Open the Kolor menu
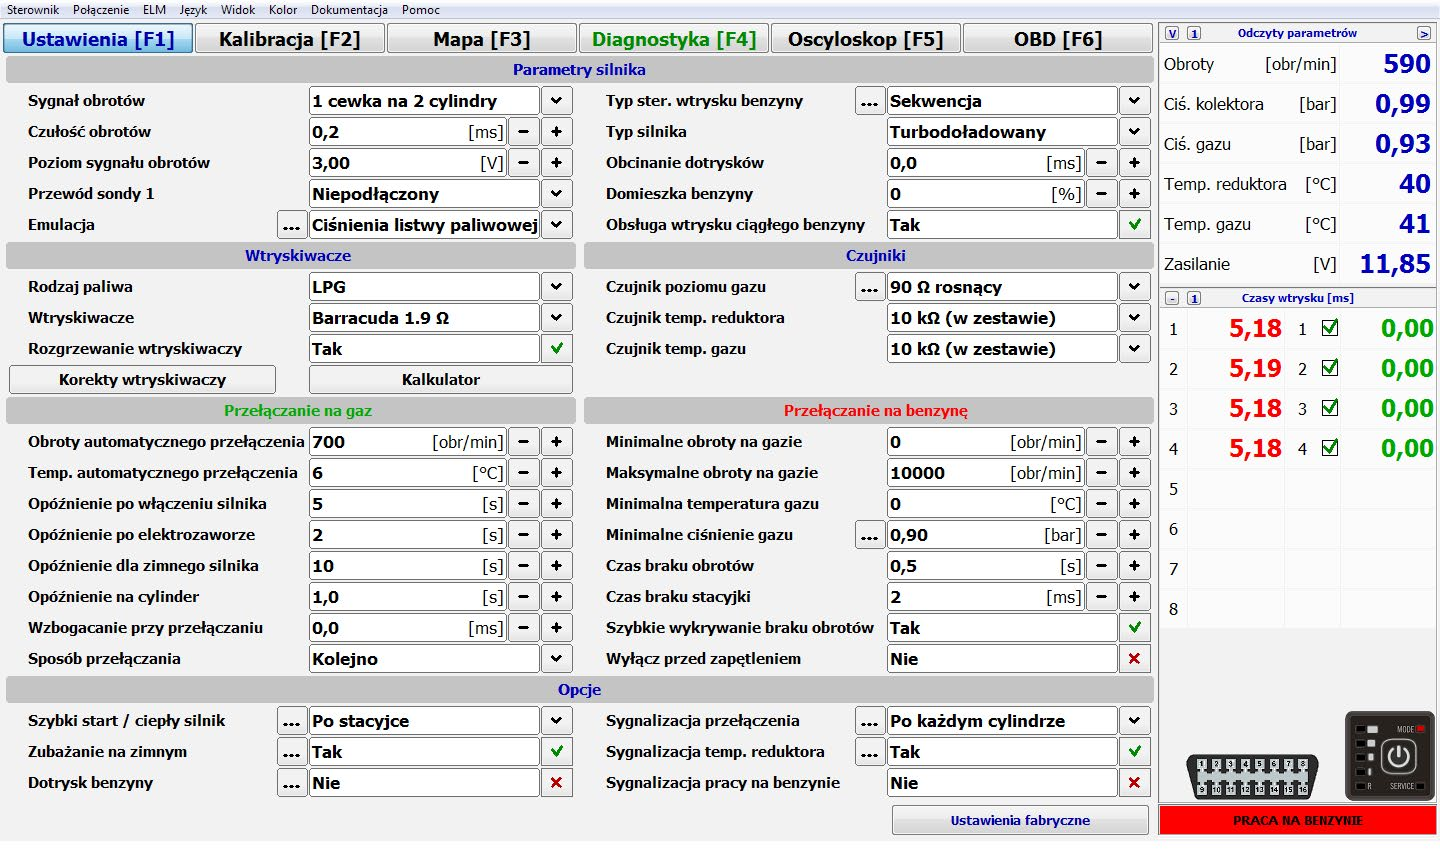The height and width of the screenshot is (860, 1440). (x=283, y=9)
